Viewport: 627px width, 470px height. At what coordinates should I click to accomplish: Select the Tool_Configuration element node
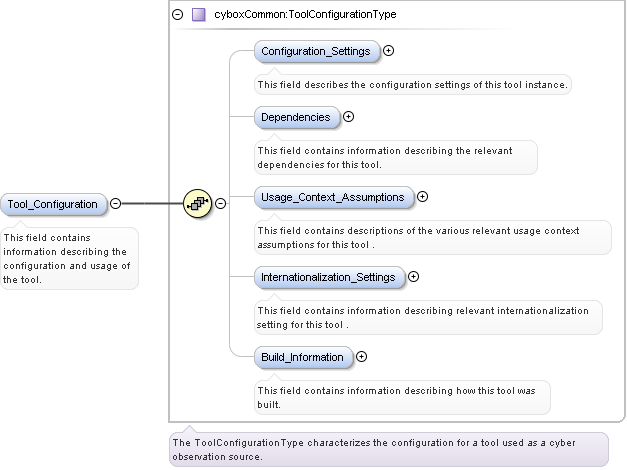pos(53,204)
